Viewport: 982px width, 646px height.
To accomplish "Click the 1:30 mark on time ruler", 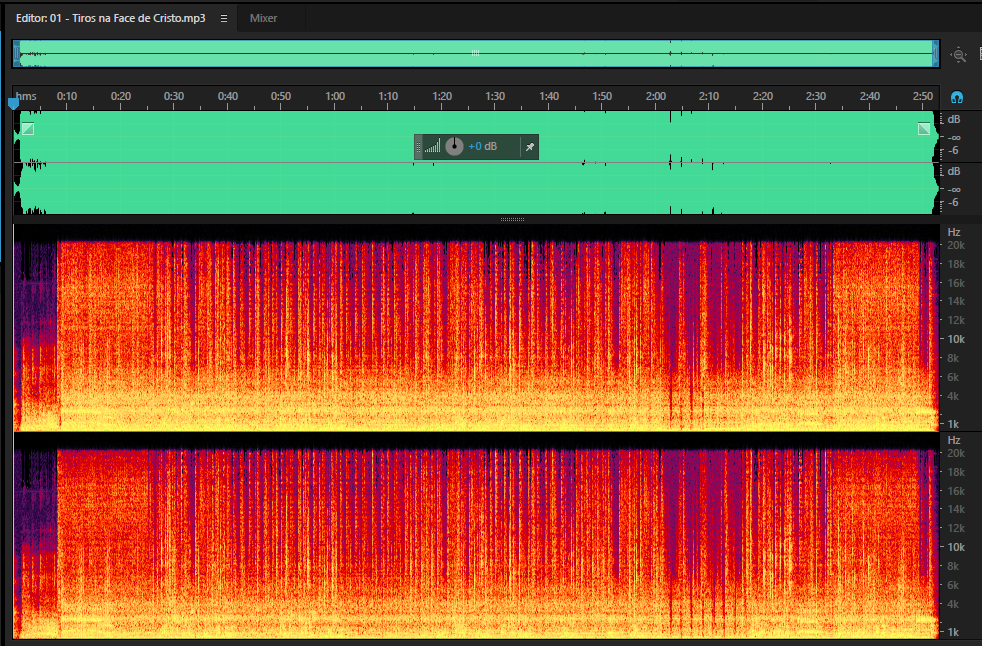I will 495,96.
